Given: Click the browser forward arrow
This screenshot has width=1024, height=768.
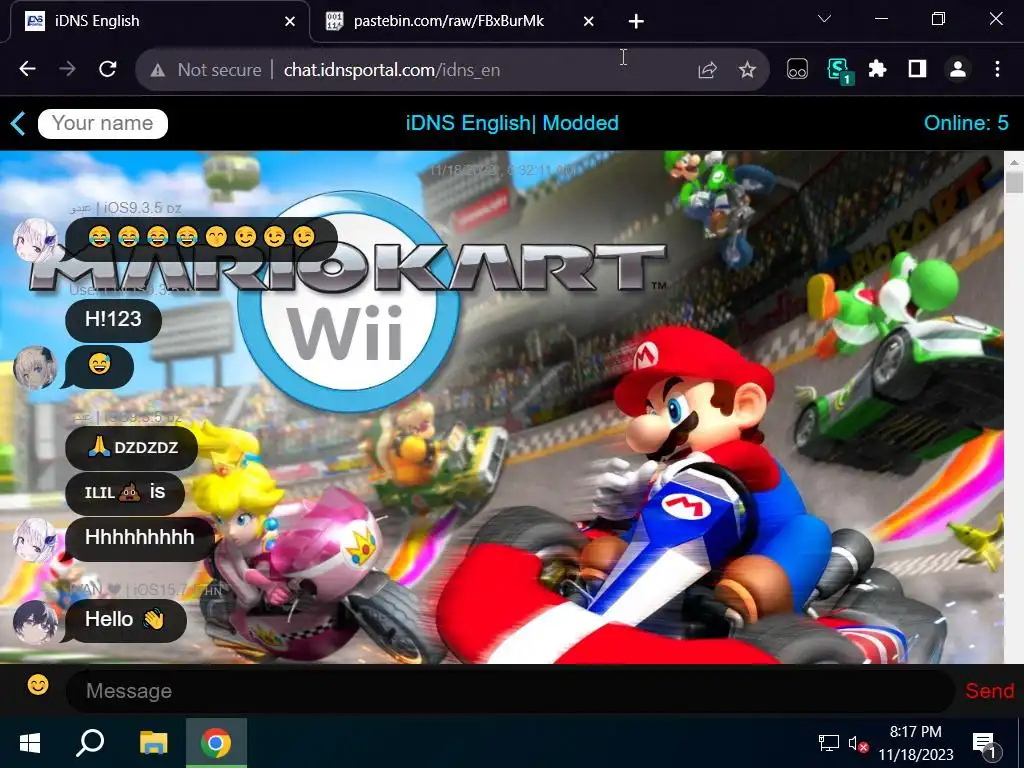Looking at the screenshot, I should 67,69.
